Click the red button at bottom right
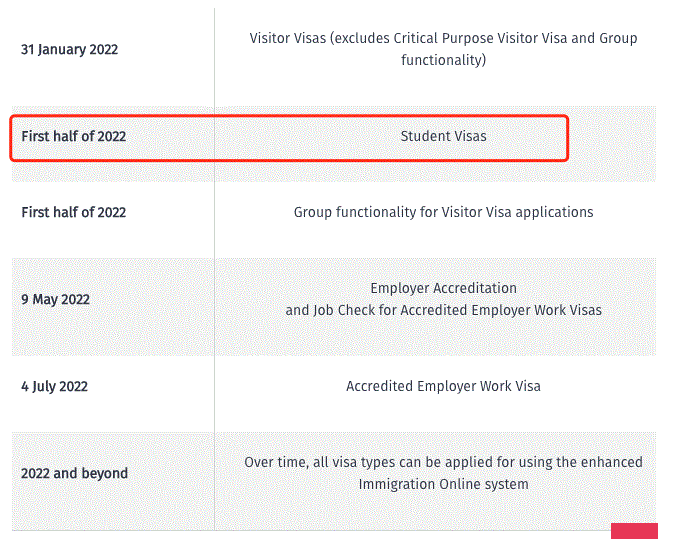Viewport: 678px width, 559px height. pyautogui.click(x=634, y=531)
